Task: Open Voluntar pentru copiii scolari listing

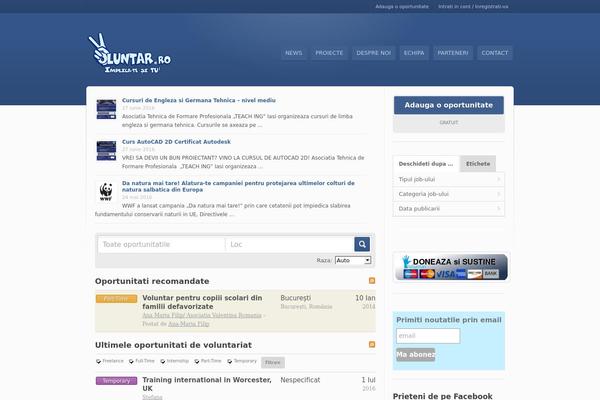Action: point(202,302)
